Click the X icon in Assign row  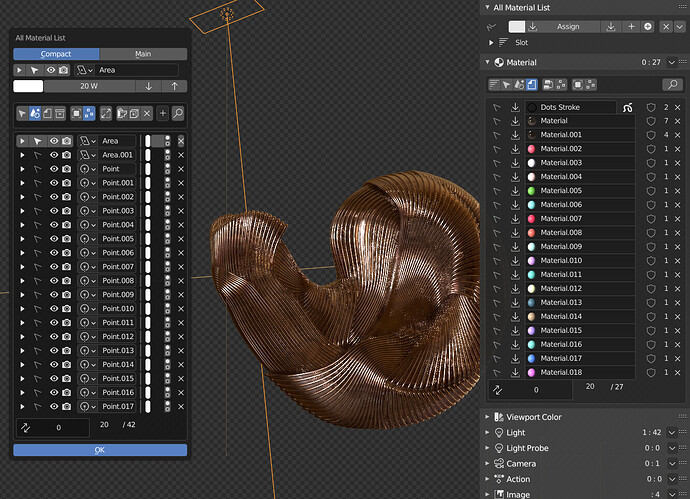(x=666, y=26)
